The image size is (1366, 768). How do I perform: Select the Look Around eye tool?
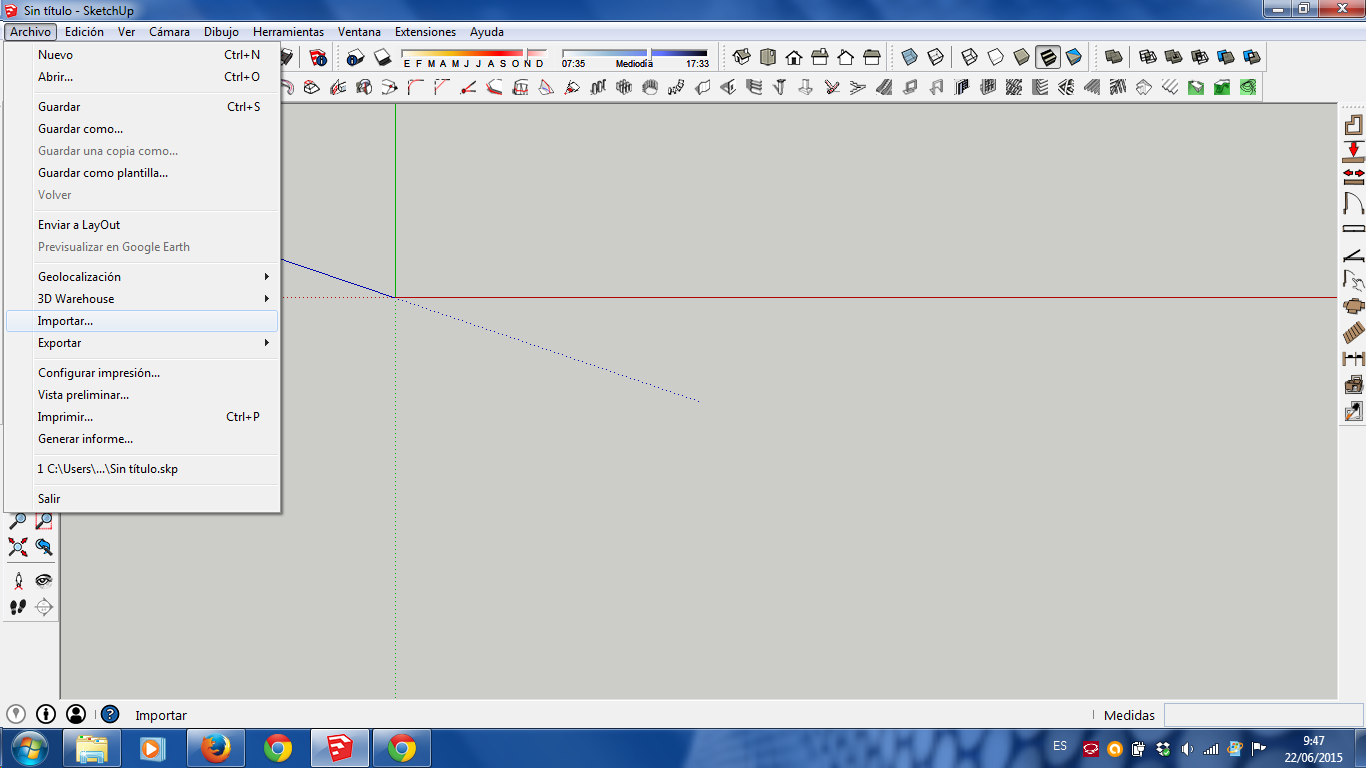[x=44, y=580]
